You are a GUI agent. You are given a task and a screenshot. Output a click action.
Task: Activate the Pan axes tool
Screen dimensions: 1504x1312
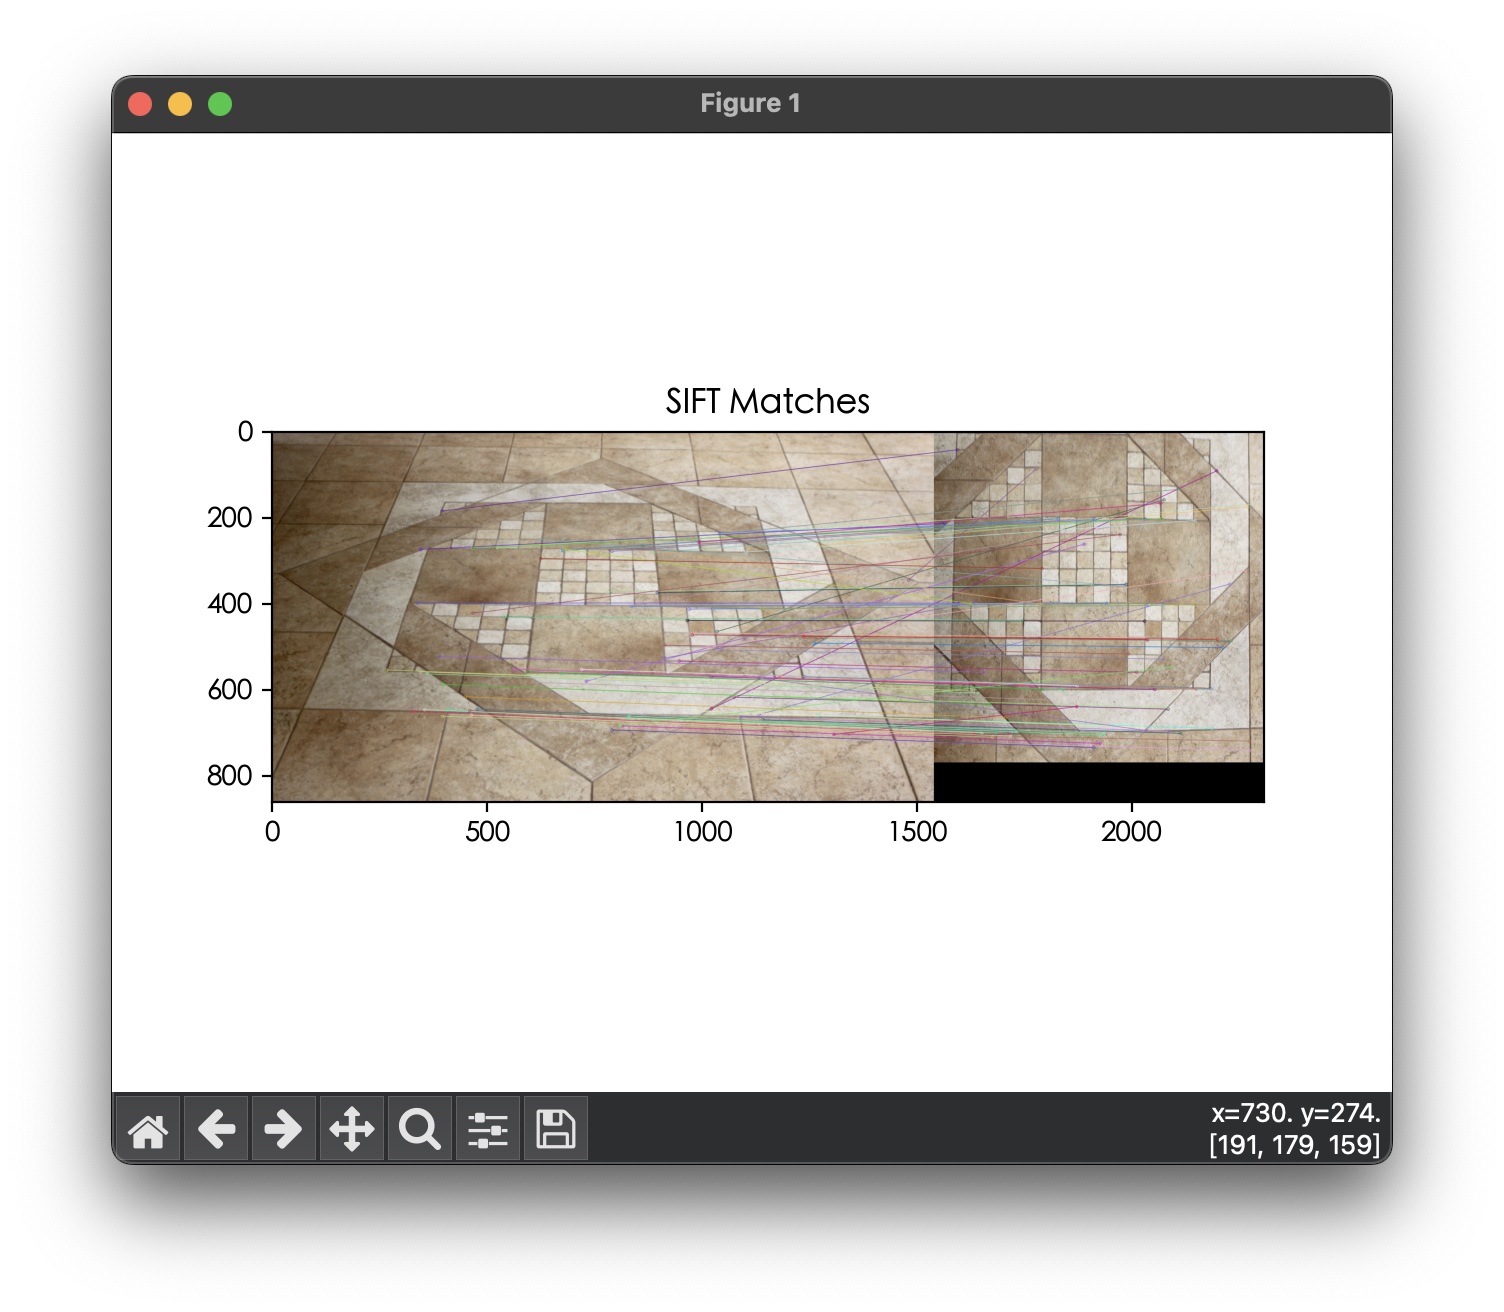point(352,1130)
